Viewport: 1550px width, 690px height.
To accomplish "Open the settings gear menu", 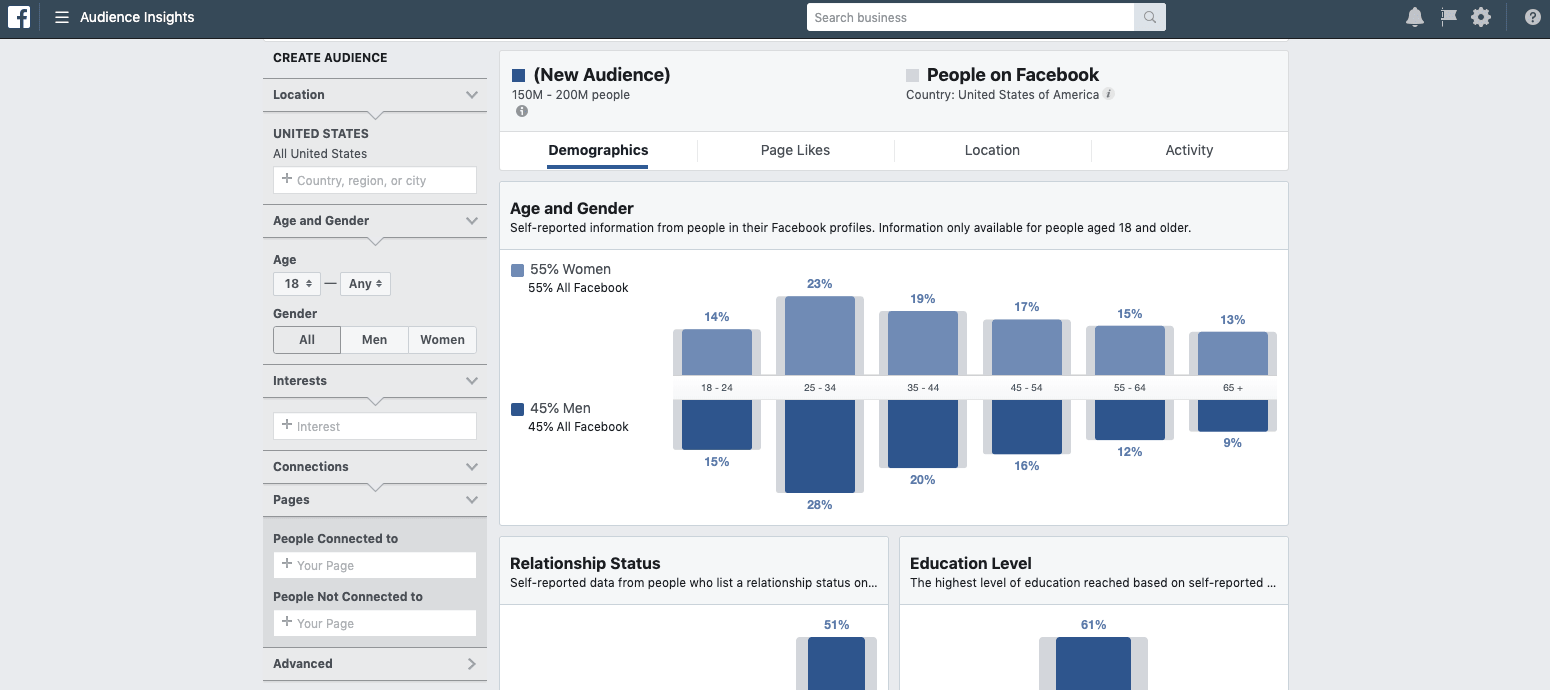I will [1481, 17].
